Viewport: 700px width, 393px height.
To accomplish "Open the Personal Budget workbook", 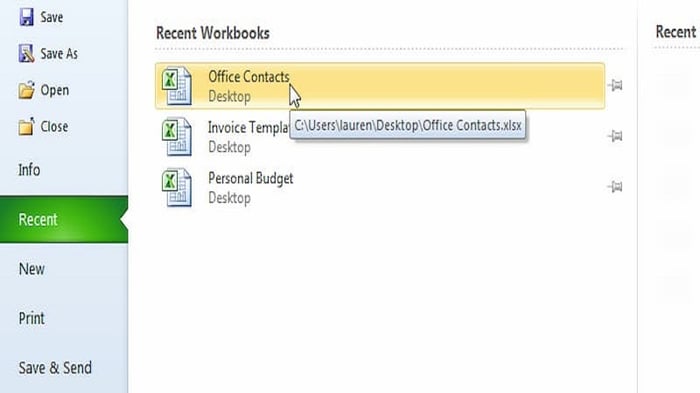I will [380, 188].
